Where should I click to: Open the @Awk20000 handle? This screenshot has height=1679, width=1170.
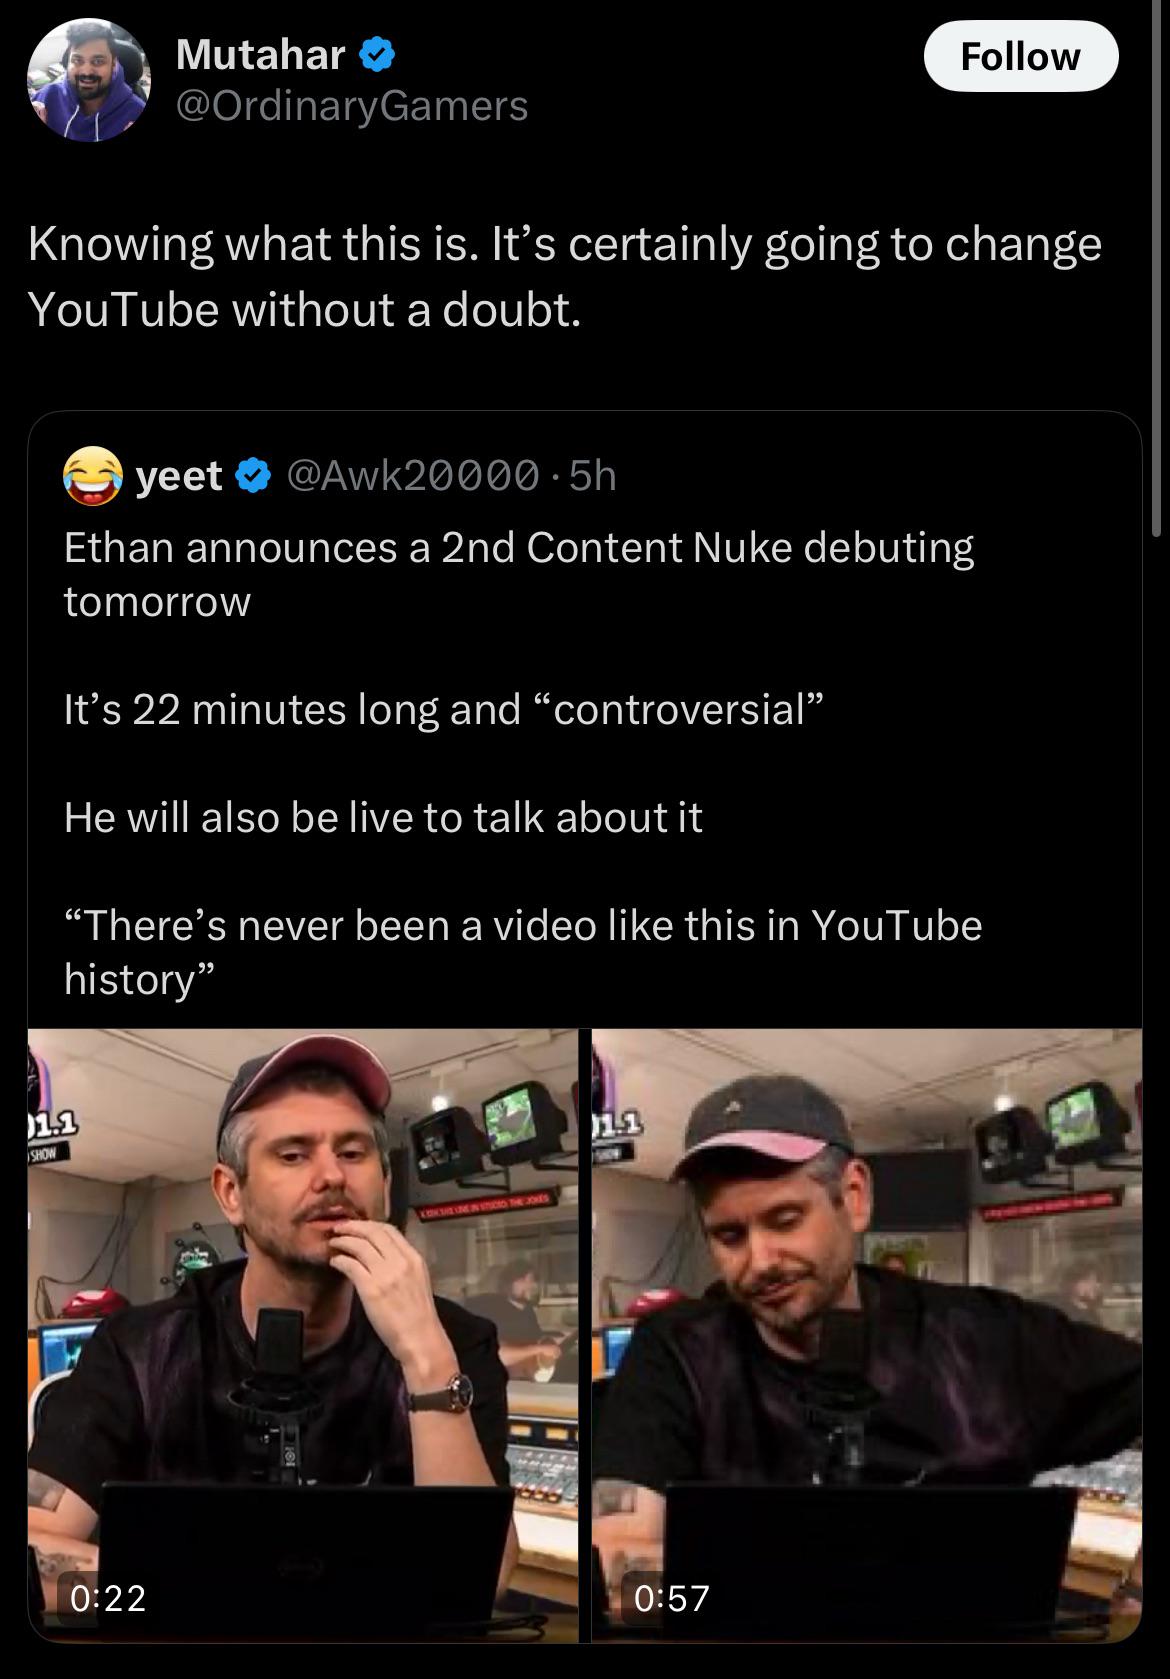(413, 476)
